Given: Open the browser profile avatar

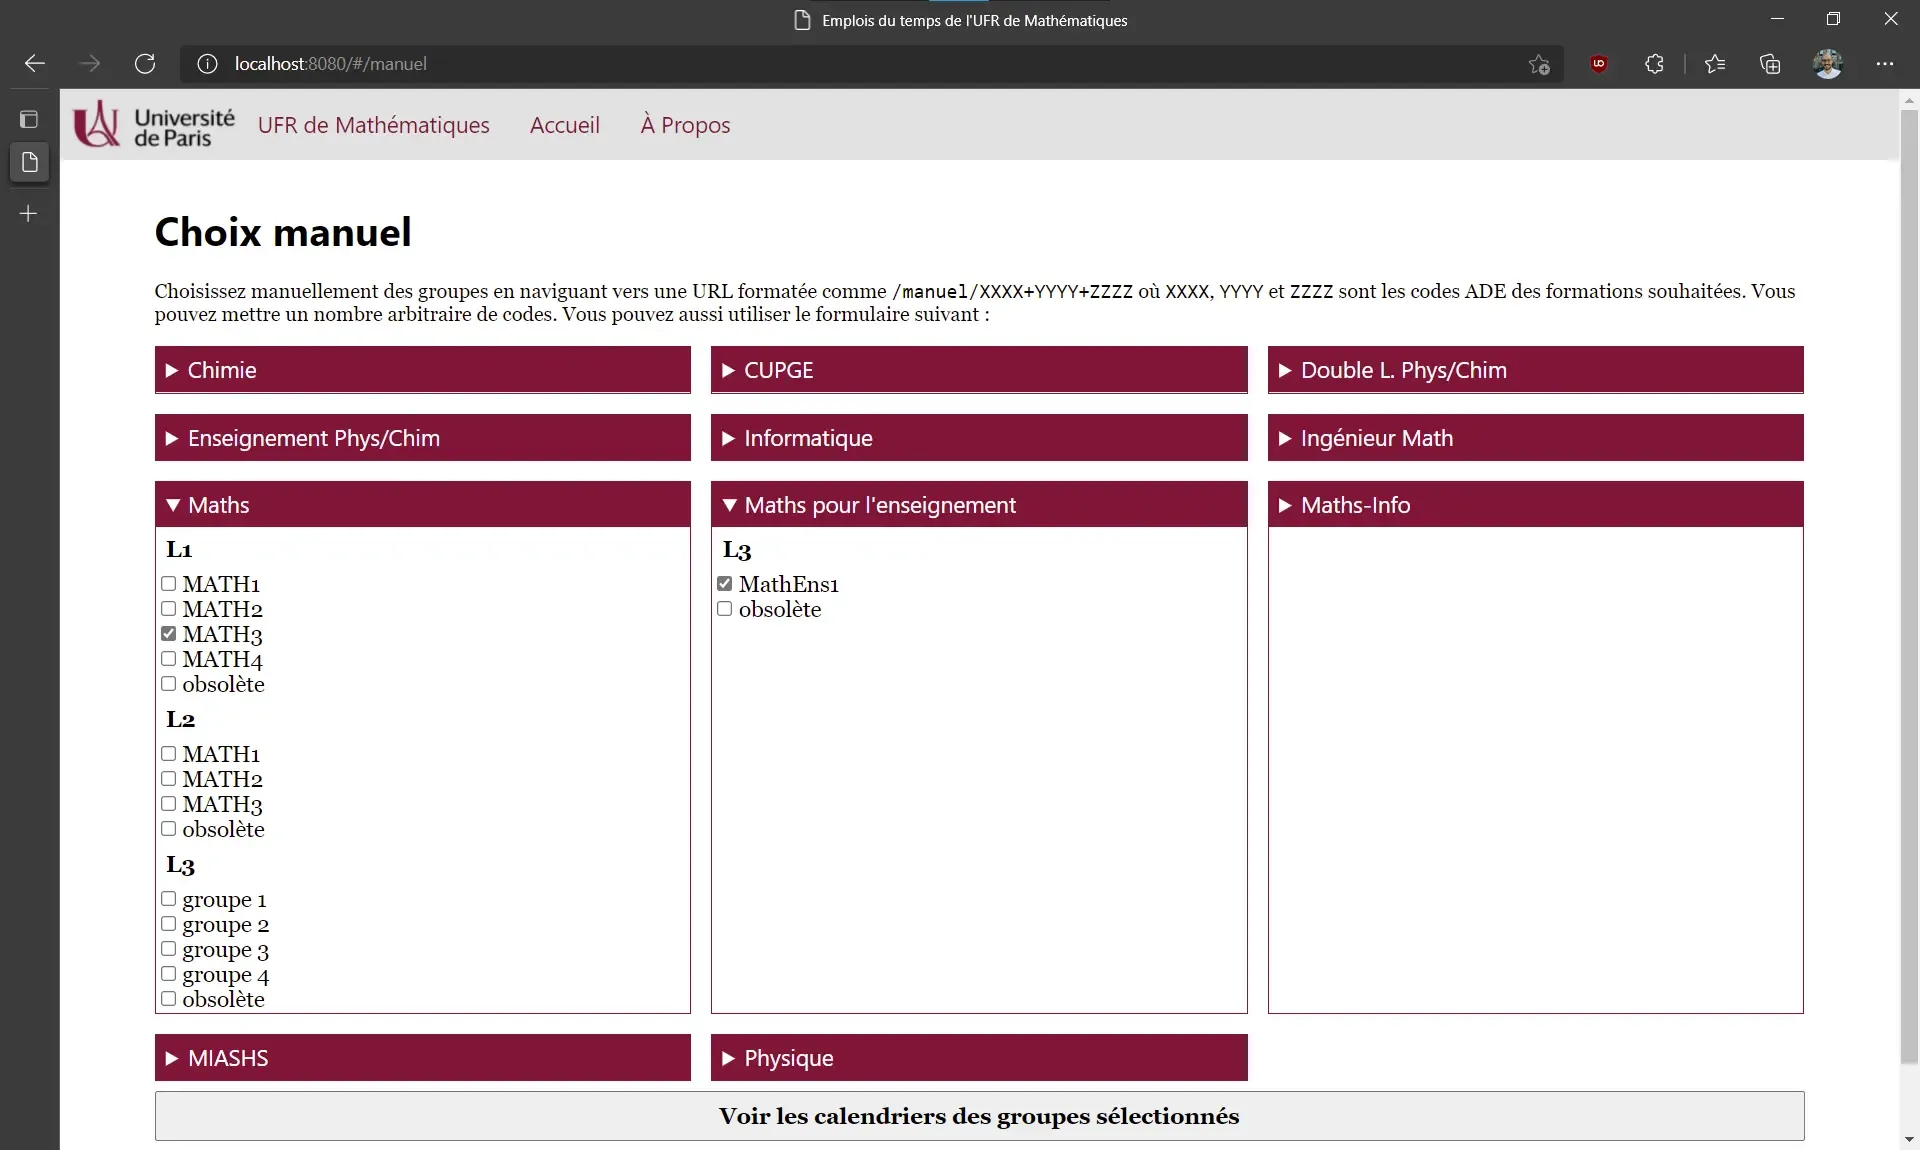Looking at the screenshot, I should (1828, 63).
